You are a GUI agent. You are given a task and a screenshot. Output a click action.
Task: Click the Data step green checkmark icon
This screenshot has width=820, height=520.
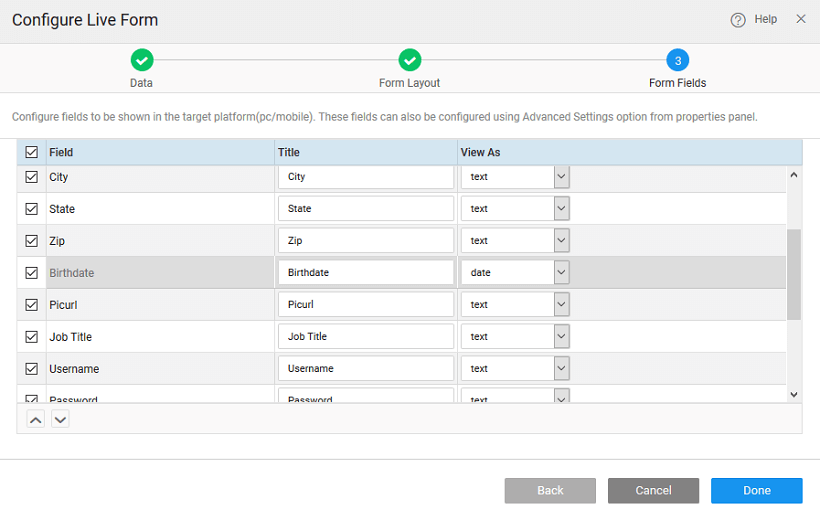pyautogui.click(x=142, y=60)
